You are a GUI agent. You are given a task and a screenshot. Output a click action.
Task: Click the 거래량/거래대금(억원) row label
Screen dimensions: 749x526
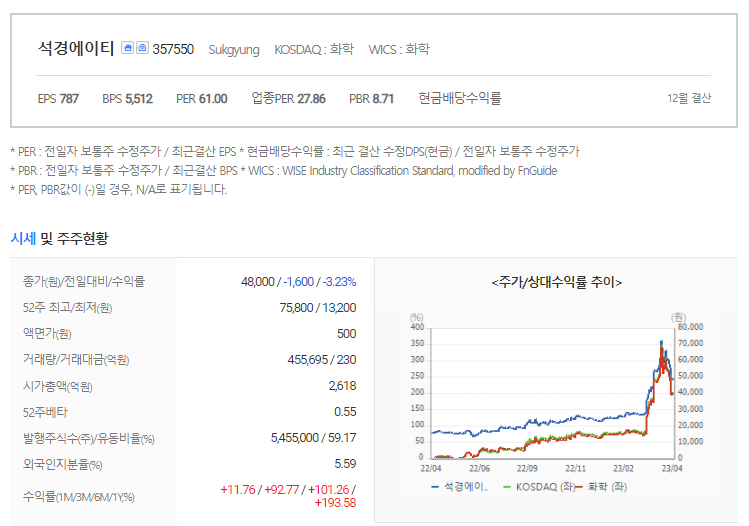pos(76,360)
